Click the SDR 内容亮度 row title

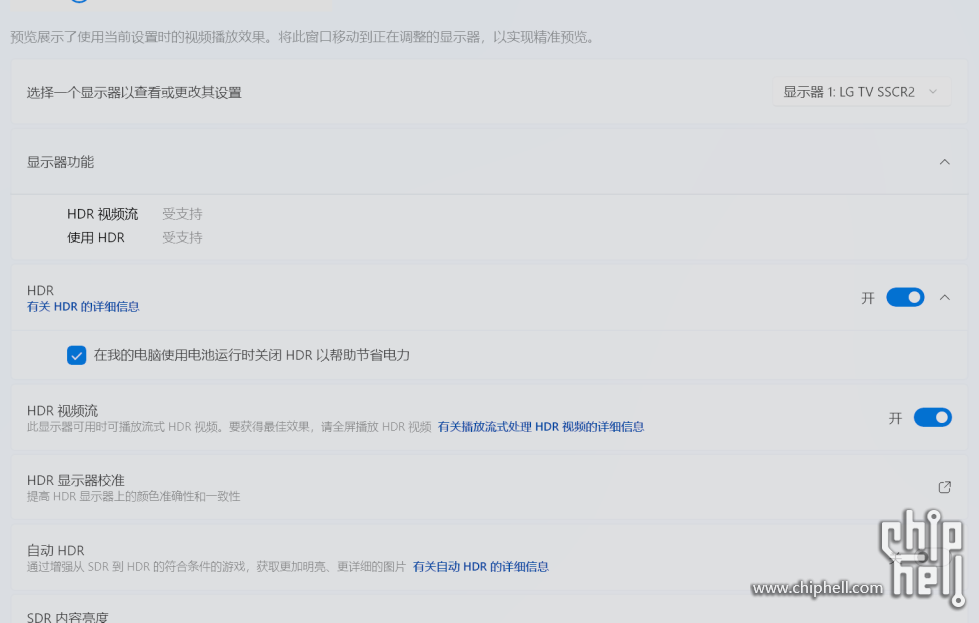67,617
